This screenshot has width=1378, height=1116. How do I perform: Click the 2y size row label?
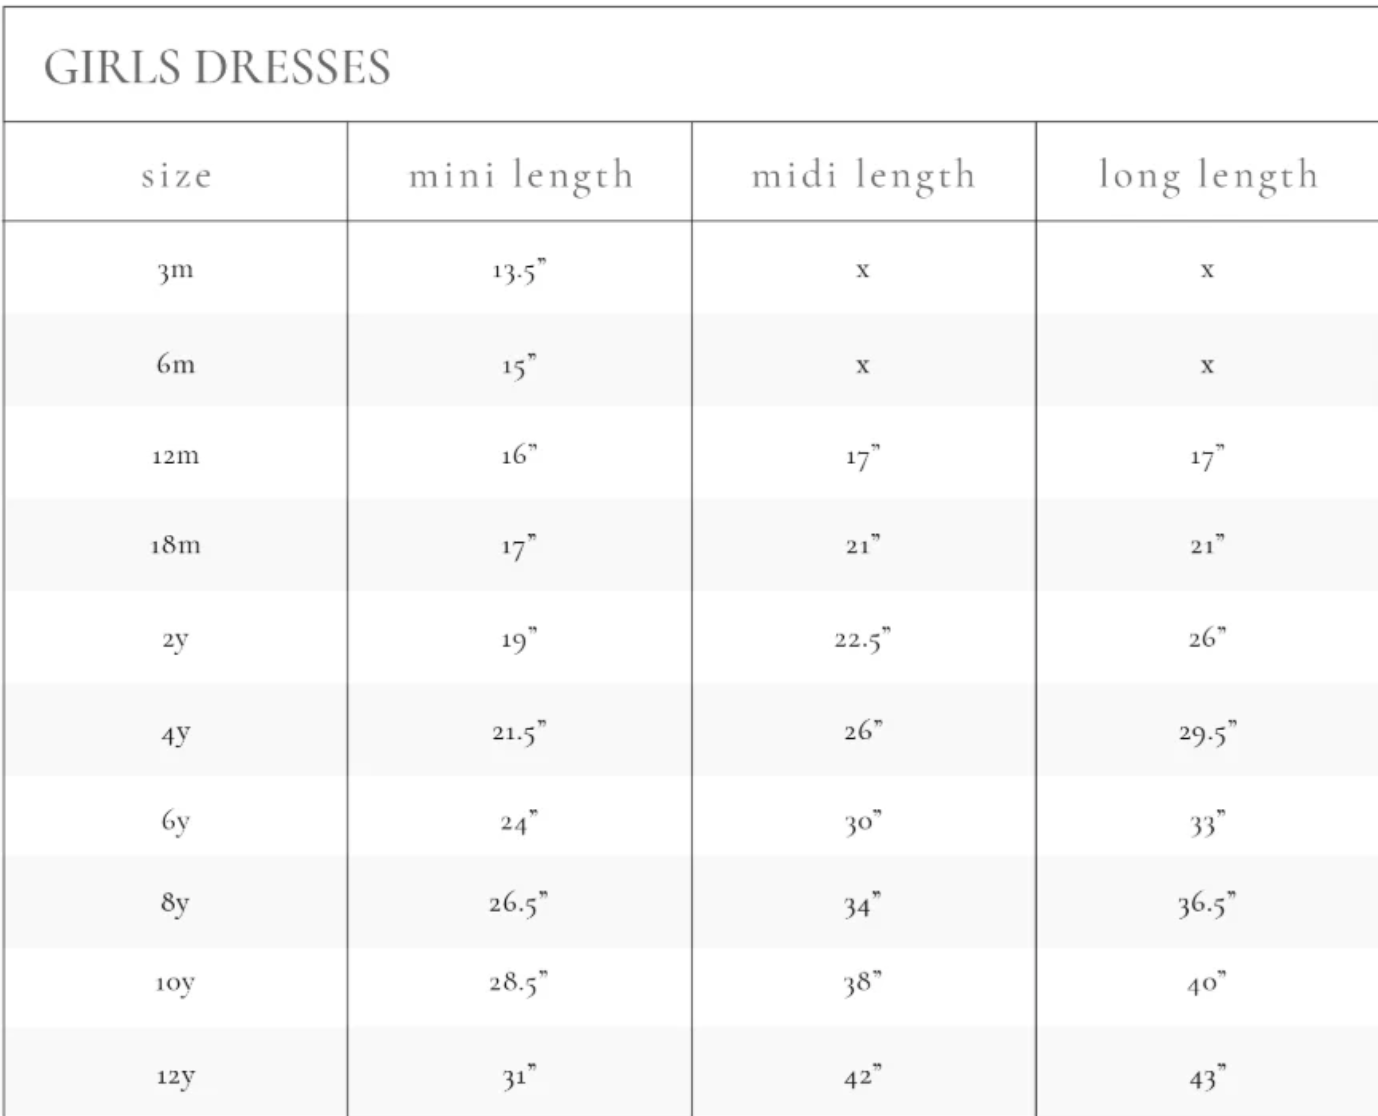175,639
